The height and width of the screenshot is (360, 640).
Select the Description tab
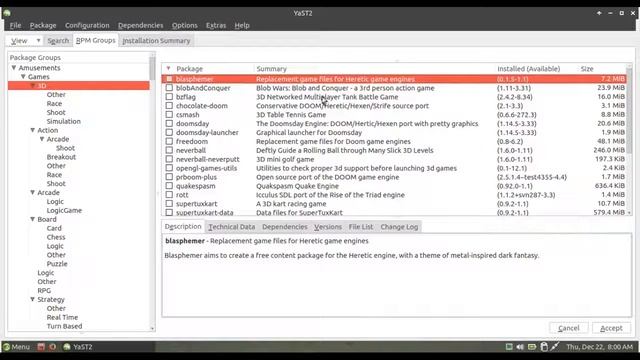click(x=183, y=227)
